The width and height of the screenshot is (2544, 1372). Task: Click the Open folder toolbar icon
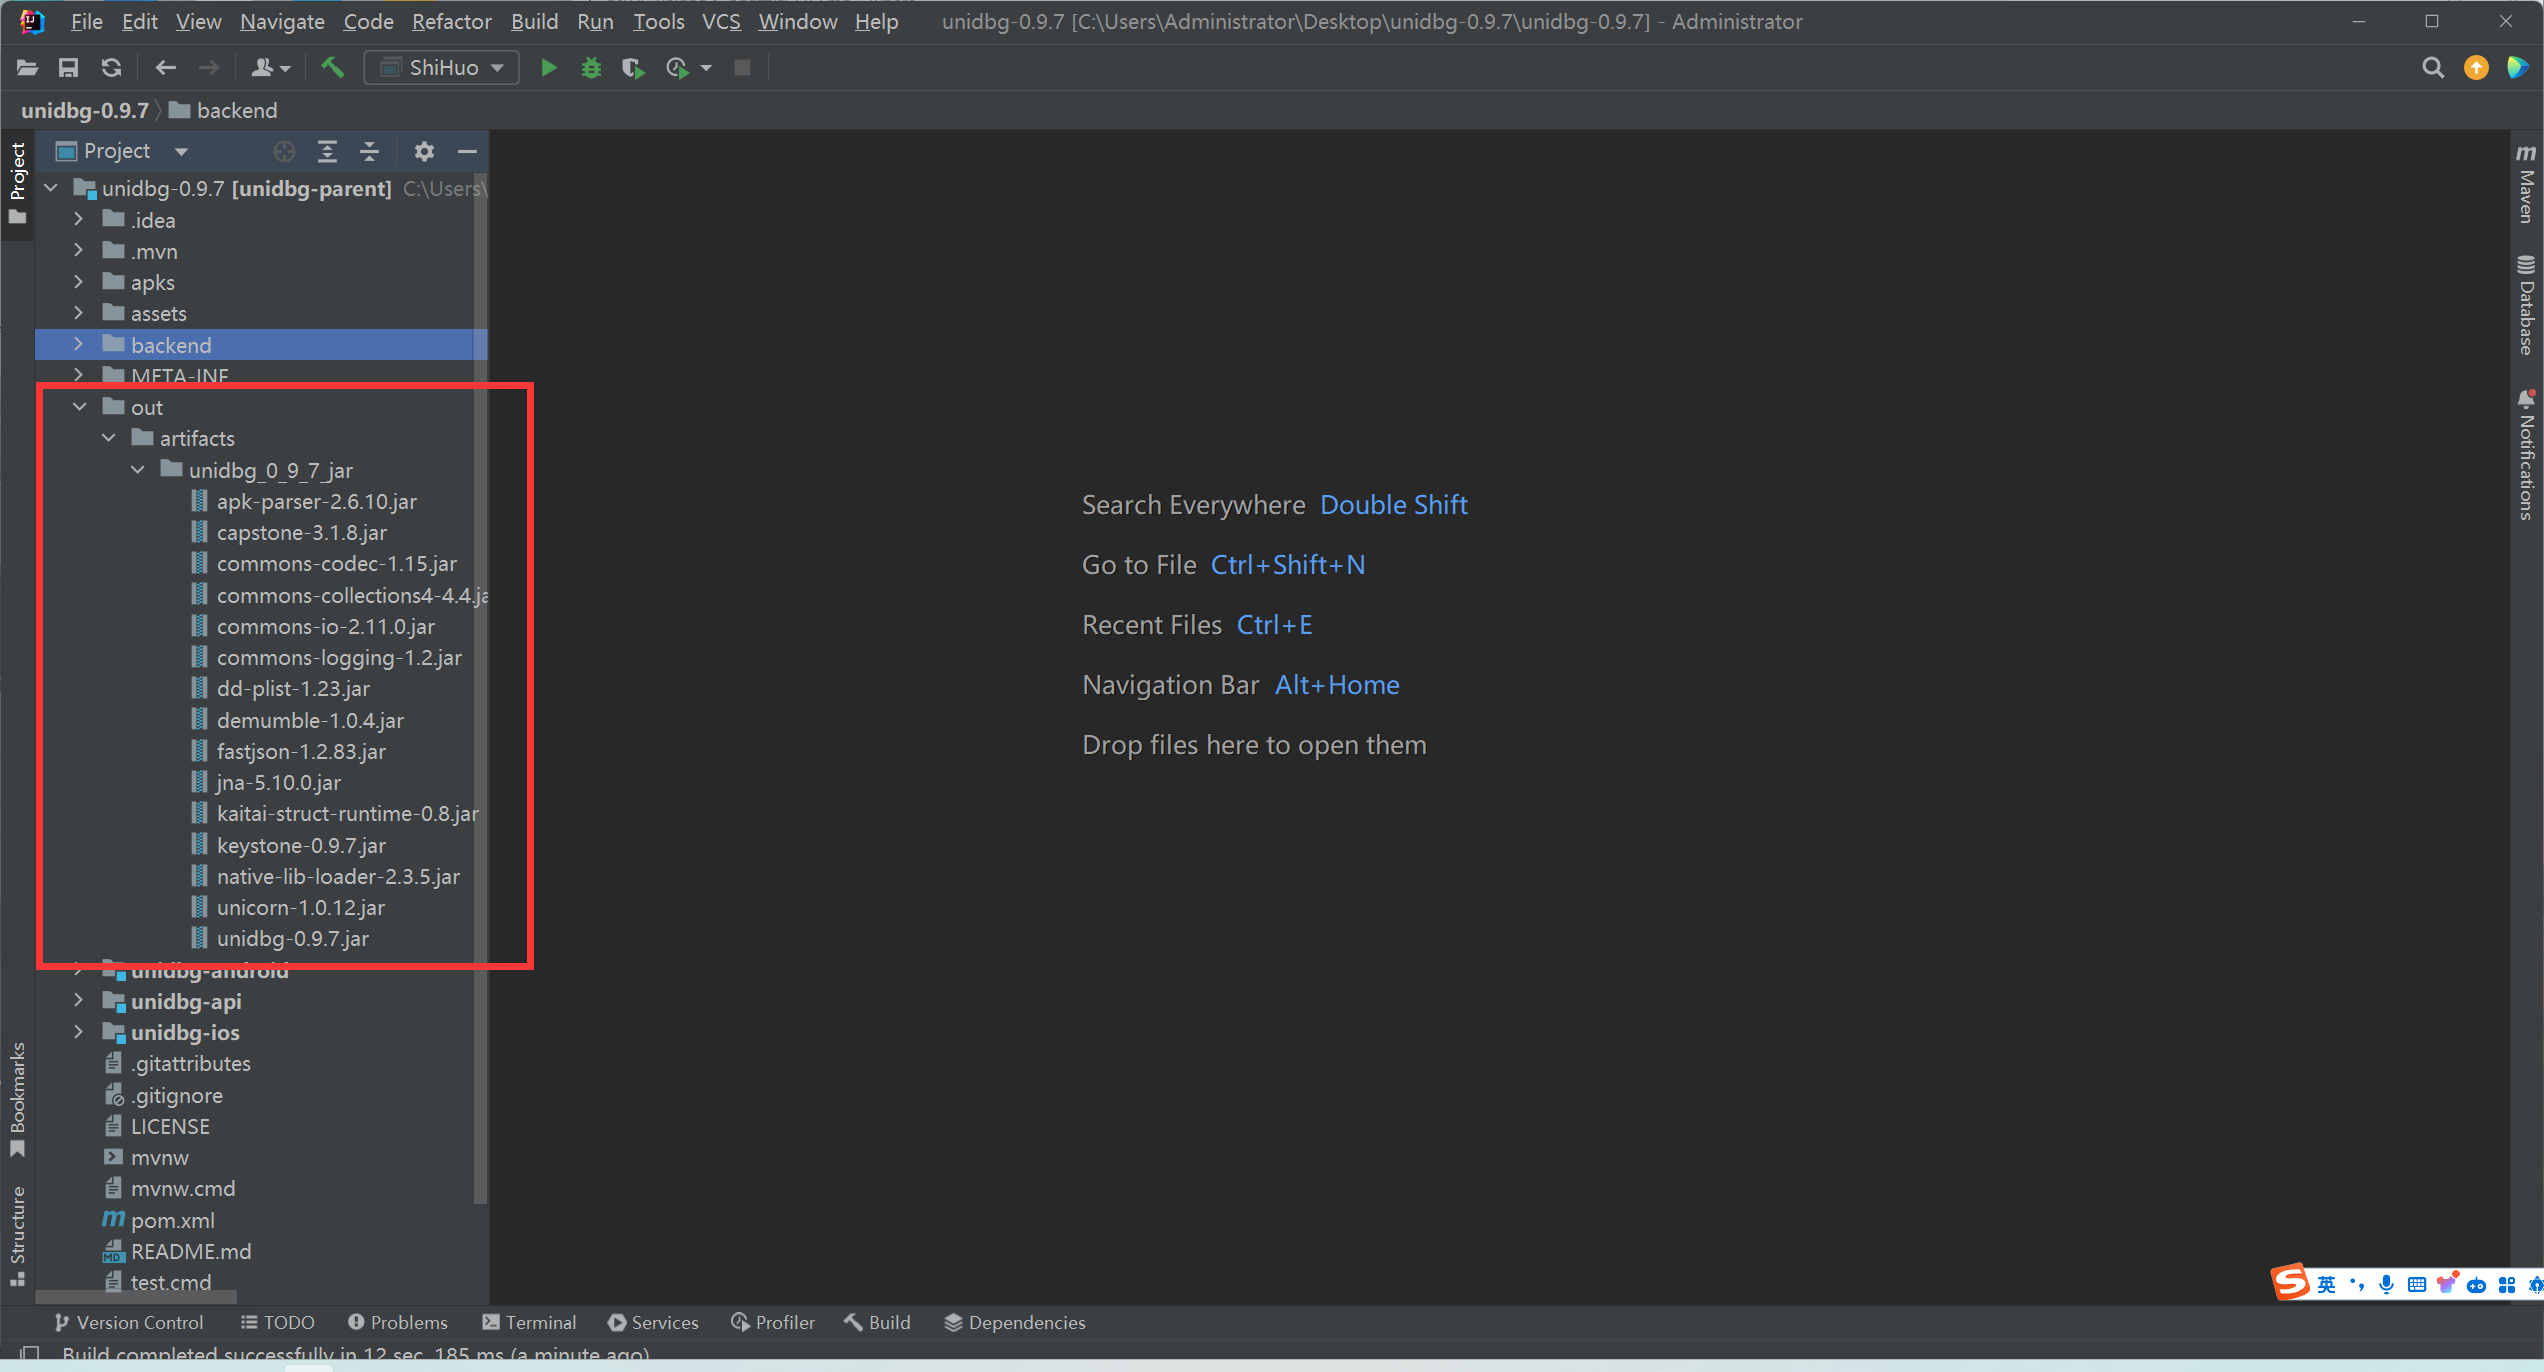click(x=27, y=68)
